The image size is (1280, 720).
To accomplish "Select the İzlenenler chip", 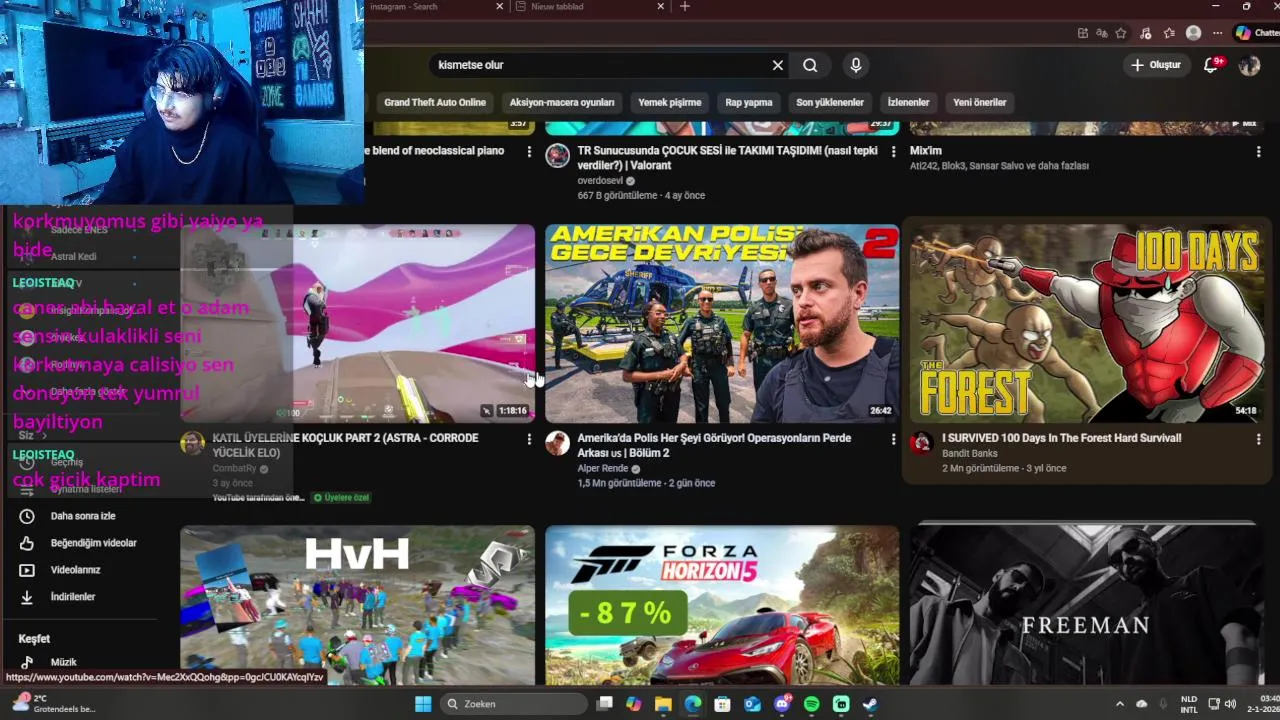I will pos(909,102).
